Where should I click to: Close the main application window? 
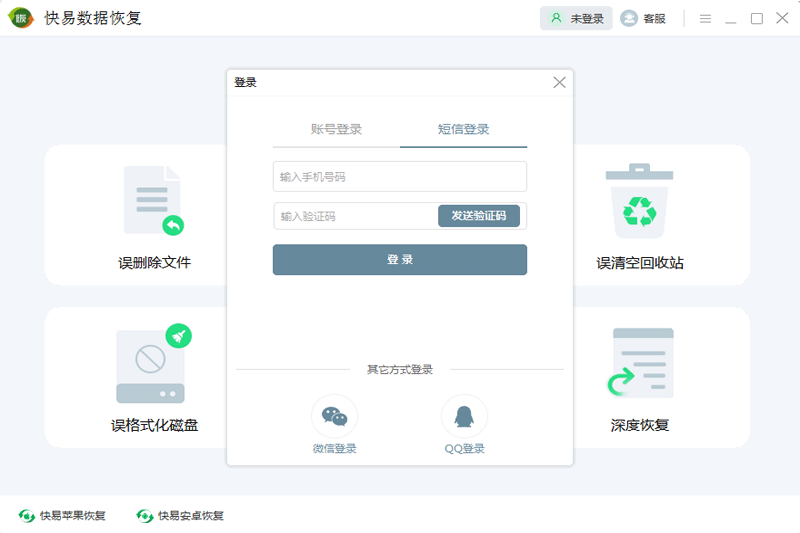pos(782,18)
